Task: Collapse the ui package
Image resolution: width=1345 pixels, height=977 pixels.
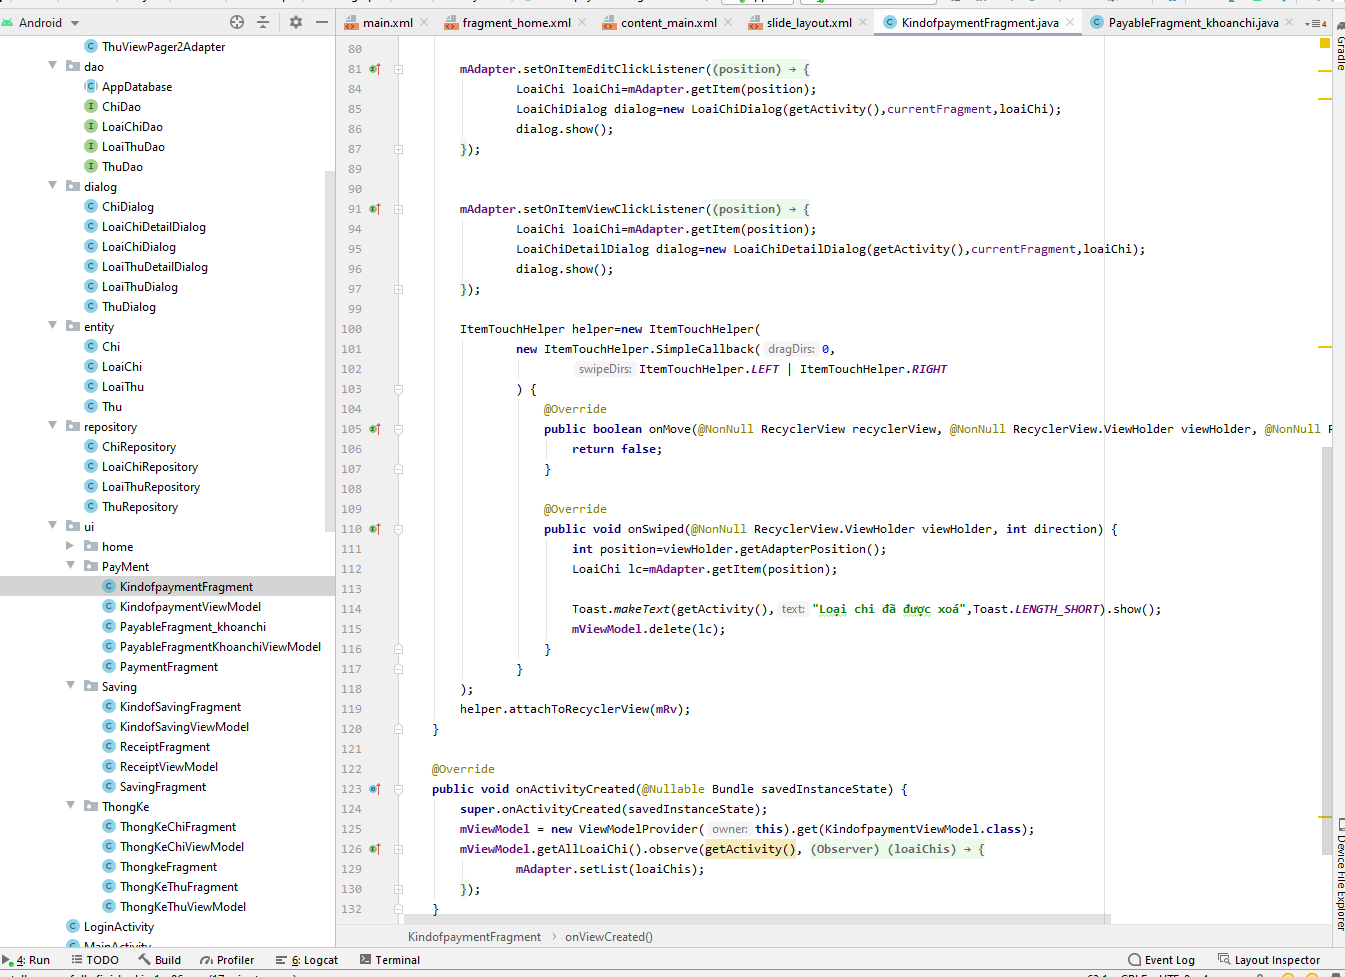Action: pos(53,526)
